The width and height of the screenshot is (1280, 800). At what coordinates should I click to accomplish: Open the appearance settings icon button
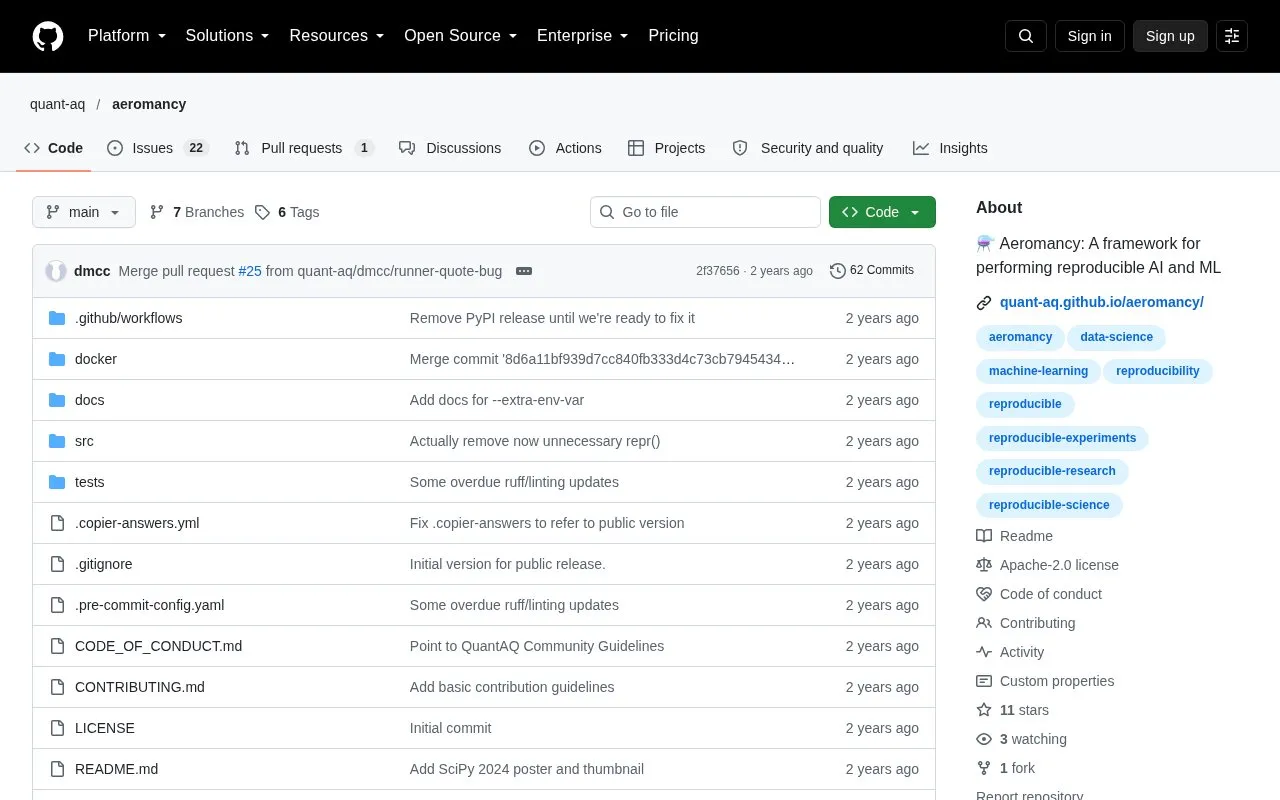click(x=1232, y=36)
